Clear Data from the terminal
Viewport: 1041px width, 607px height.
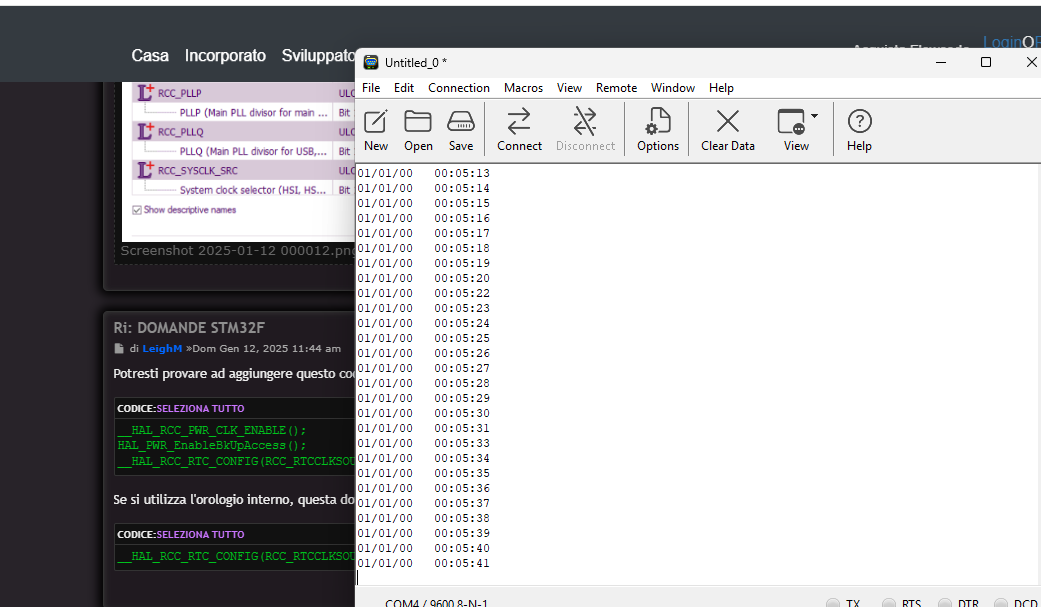coord(728,130)
